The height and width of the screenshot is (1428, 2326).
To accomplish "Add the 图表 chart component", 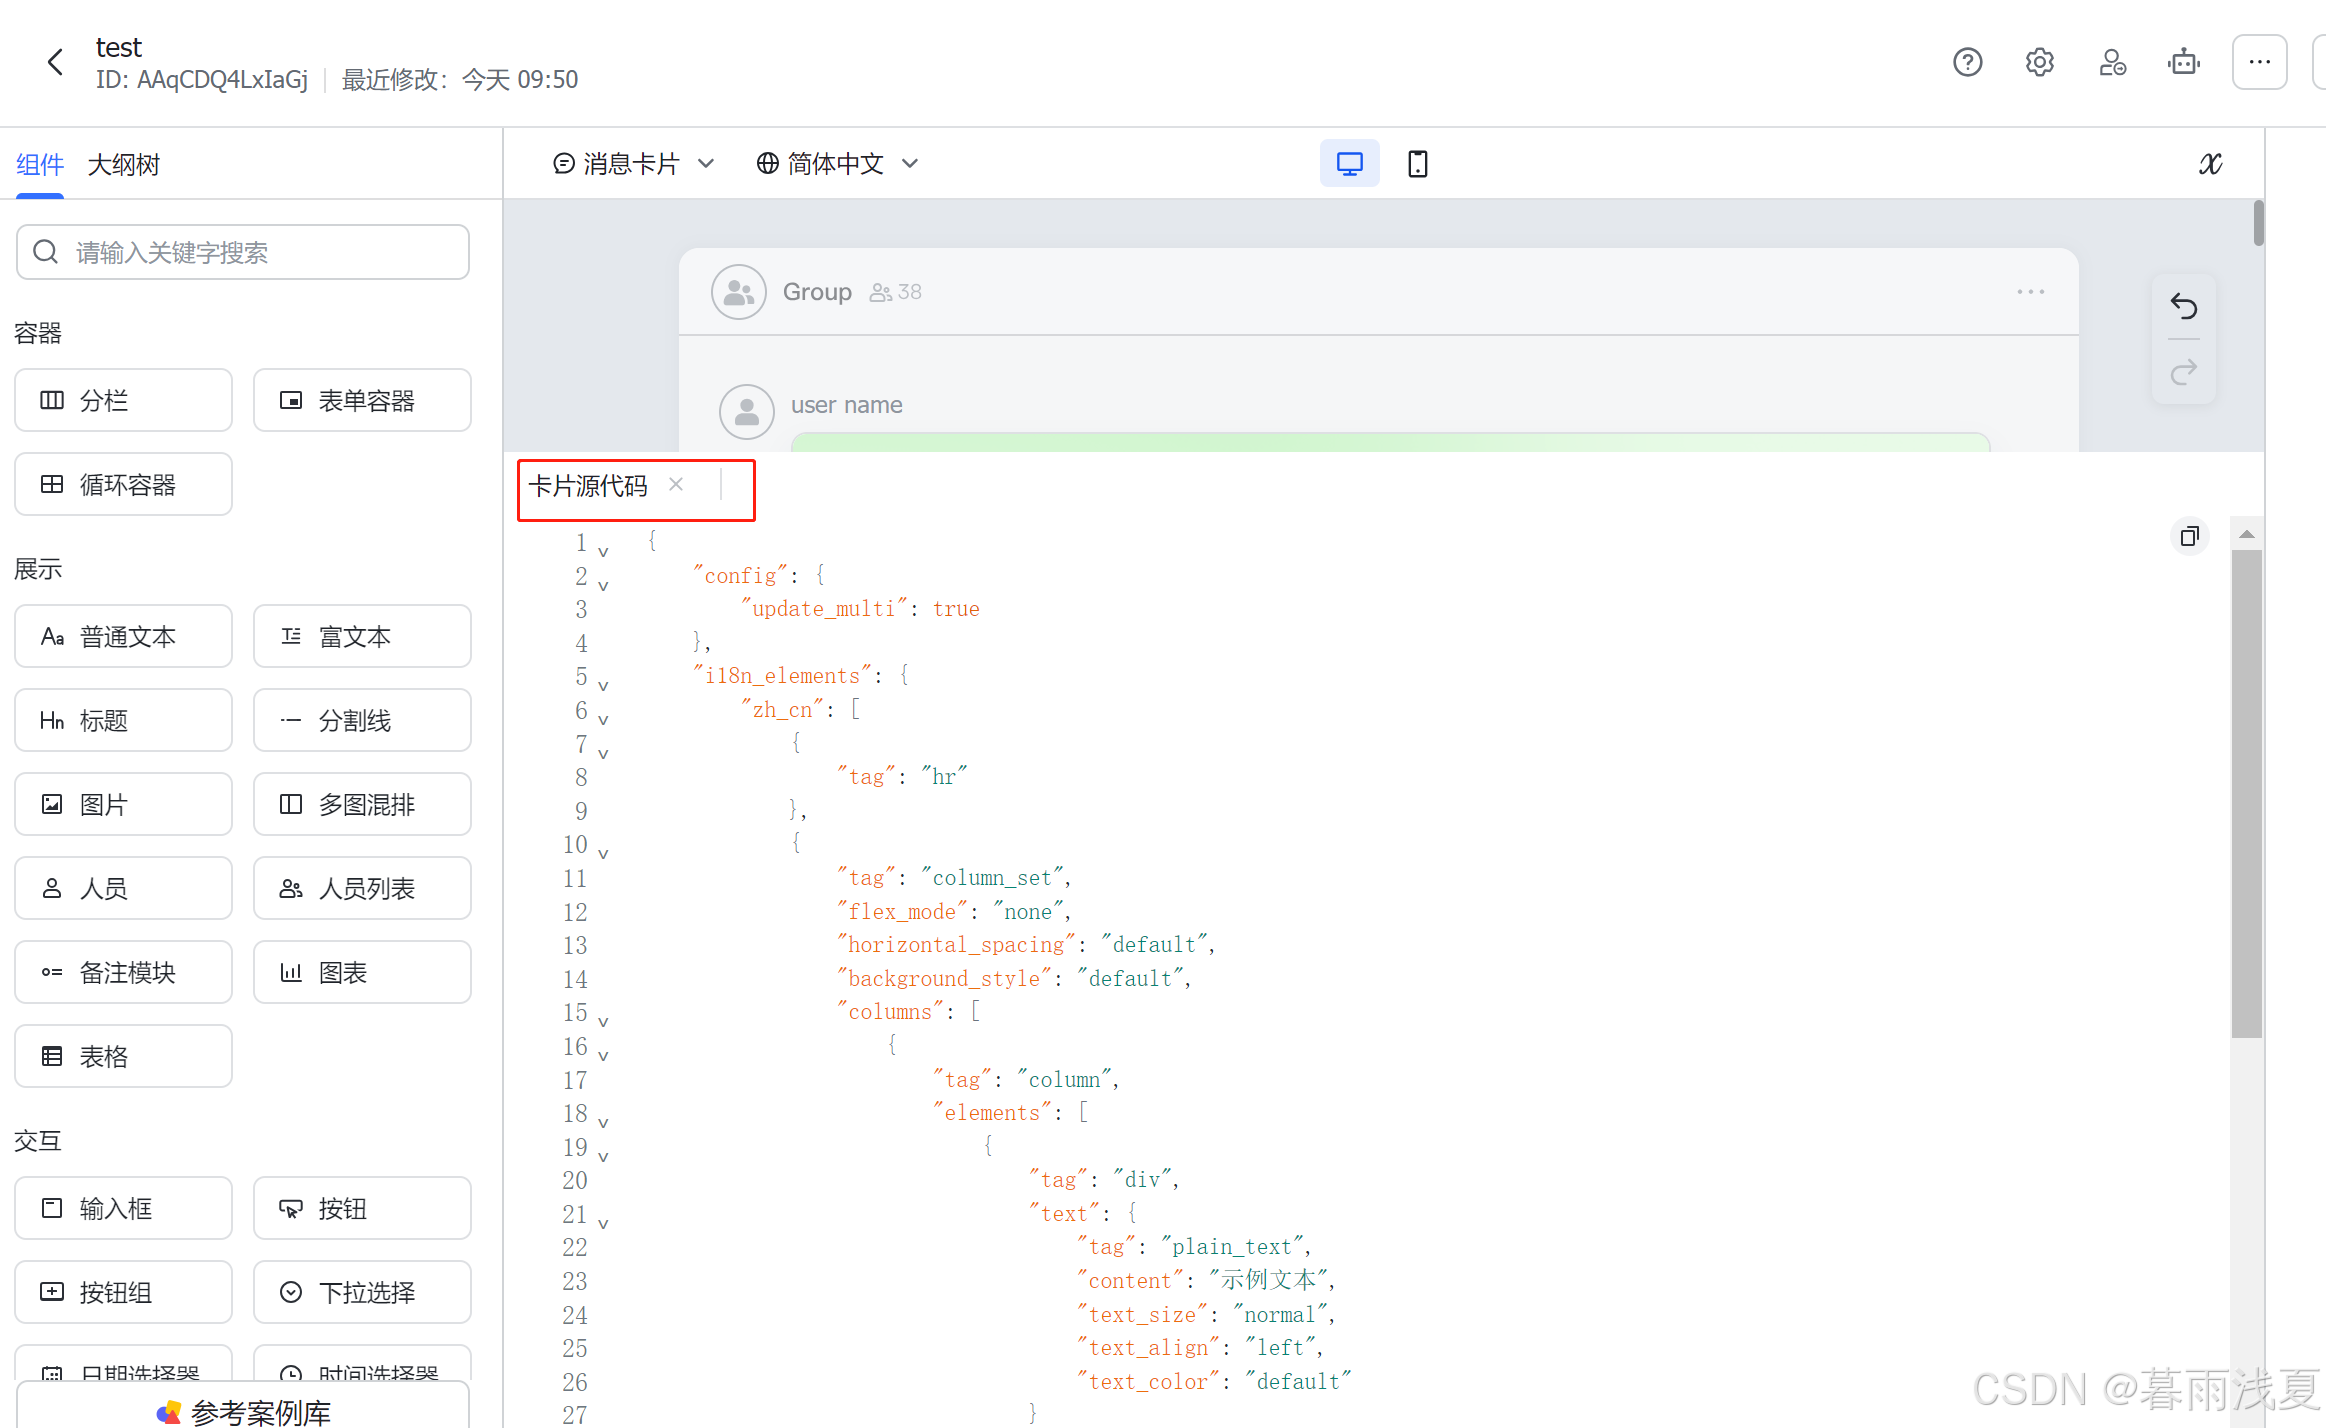I will pos(362,972).
